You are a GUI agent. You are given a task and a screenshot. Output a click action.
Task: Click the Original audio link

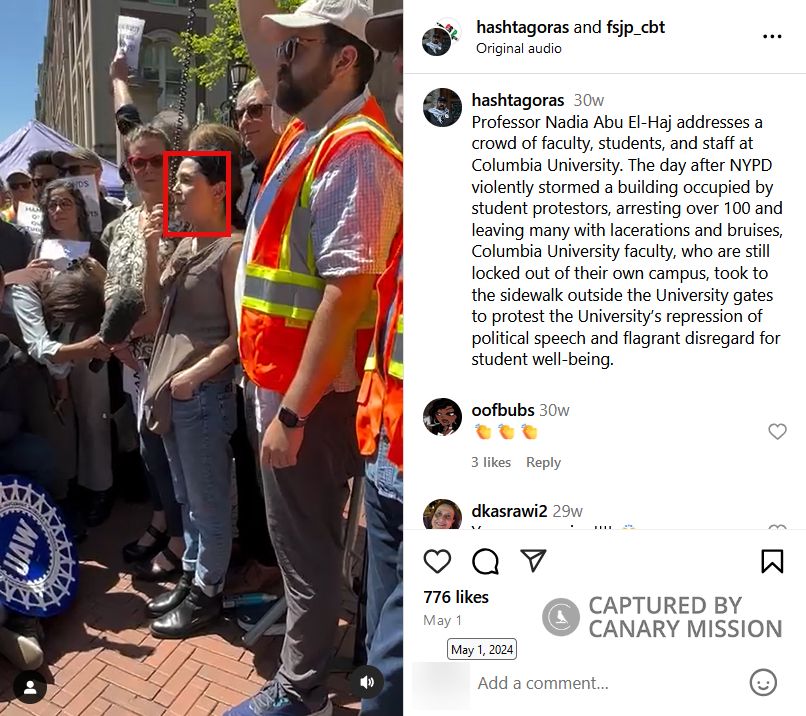click(x=519, y=48)
